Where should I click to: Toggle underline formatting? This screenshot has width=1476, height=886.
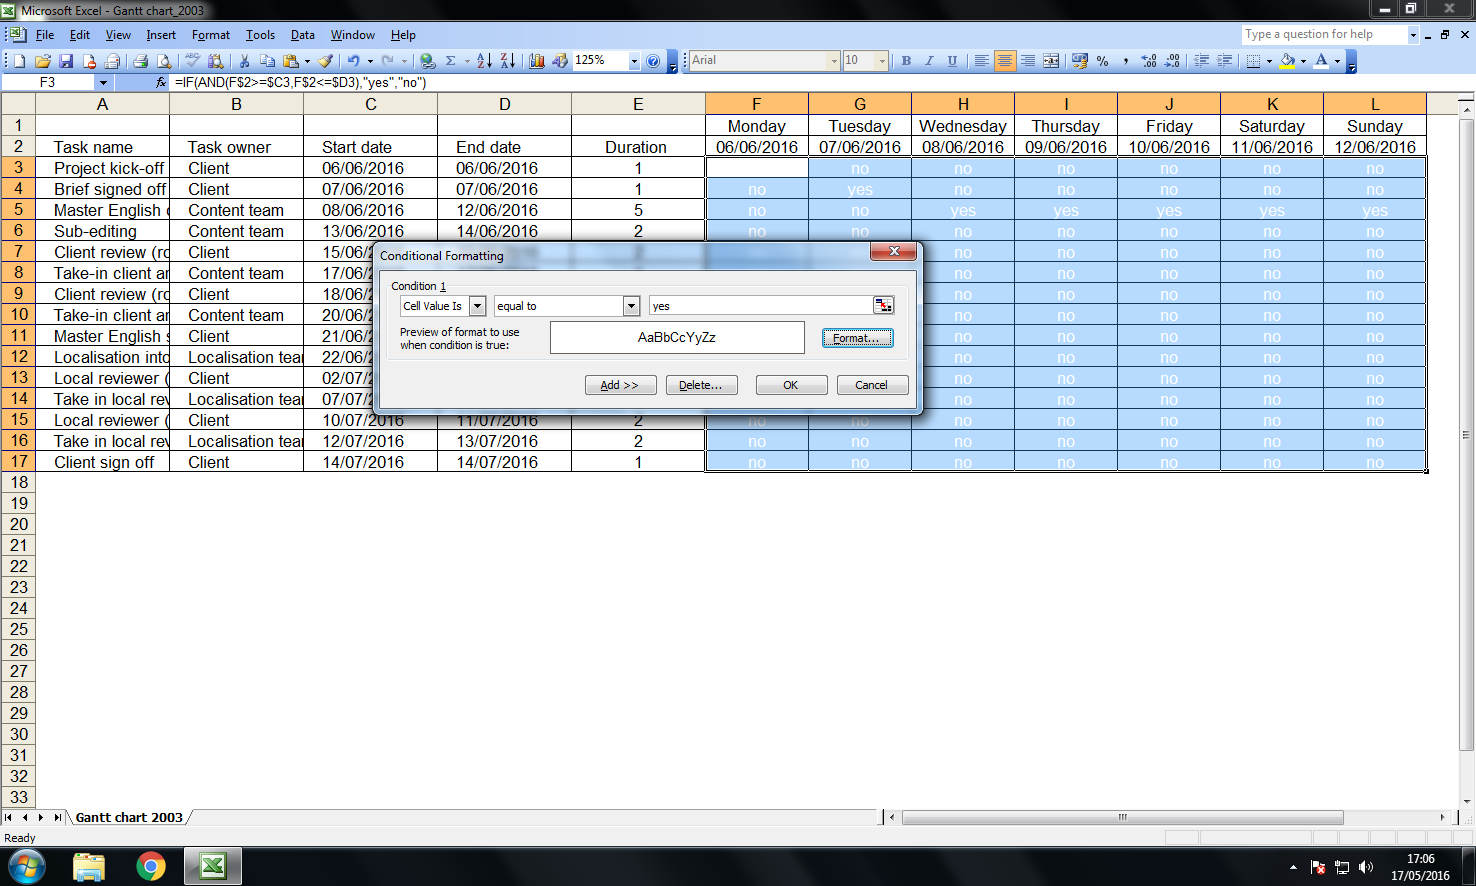[952, 60]
